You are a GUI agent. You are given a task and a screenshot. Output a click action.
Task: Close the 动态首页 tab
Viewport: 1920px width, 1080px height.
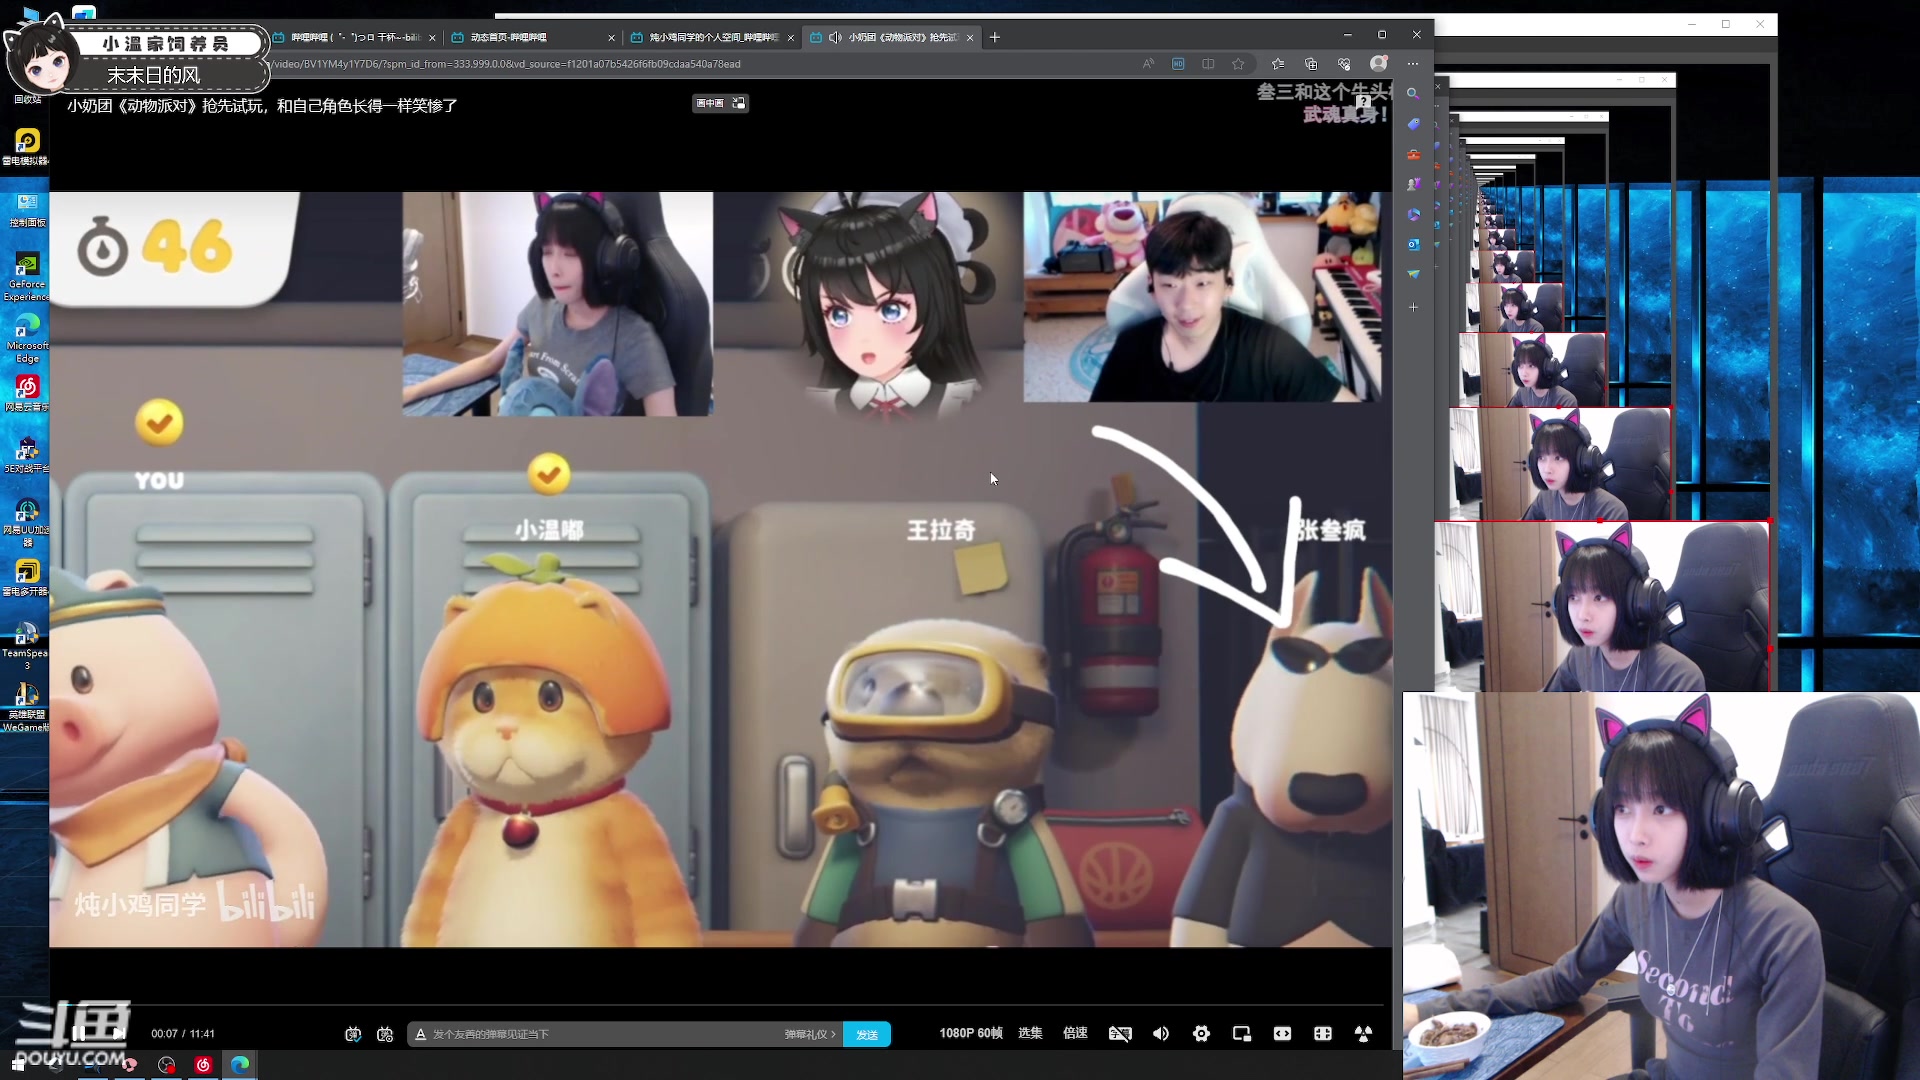coord(611,38)
